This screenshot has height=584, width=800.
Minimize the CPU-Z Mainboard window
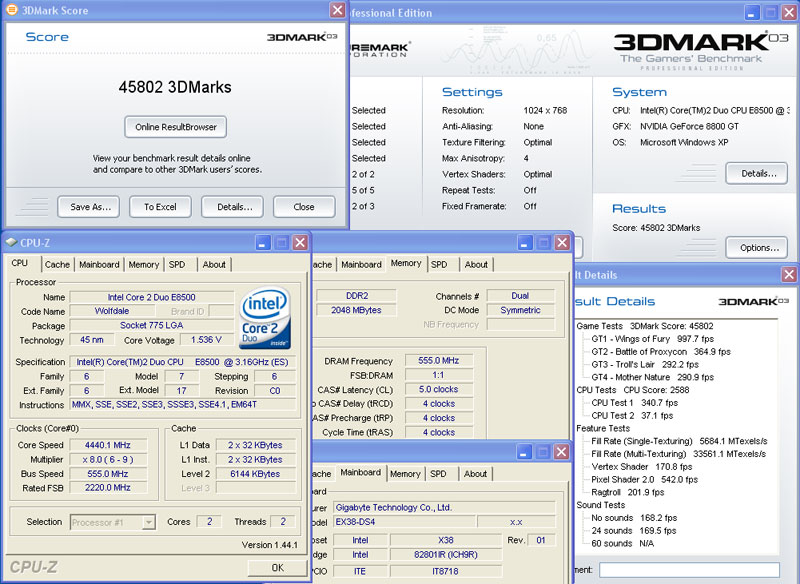point(524,452)
